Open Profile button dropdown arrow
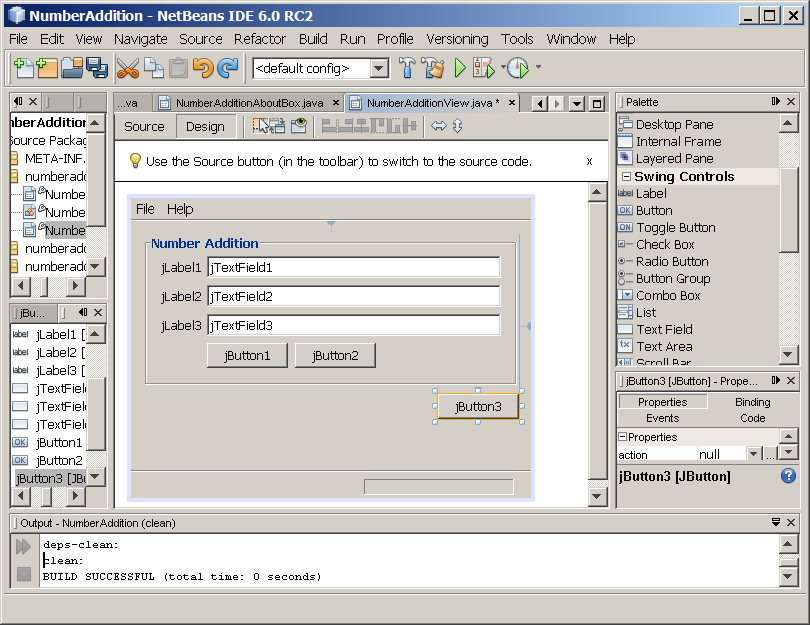This screenshot has height=625, width=810. point(538,67)
